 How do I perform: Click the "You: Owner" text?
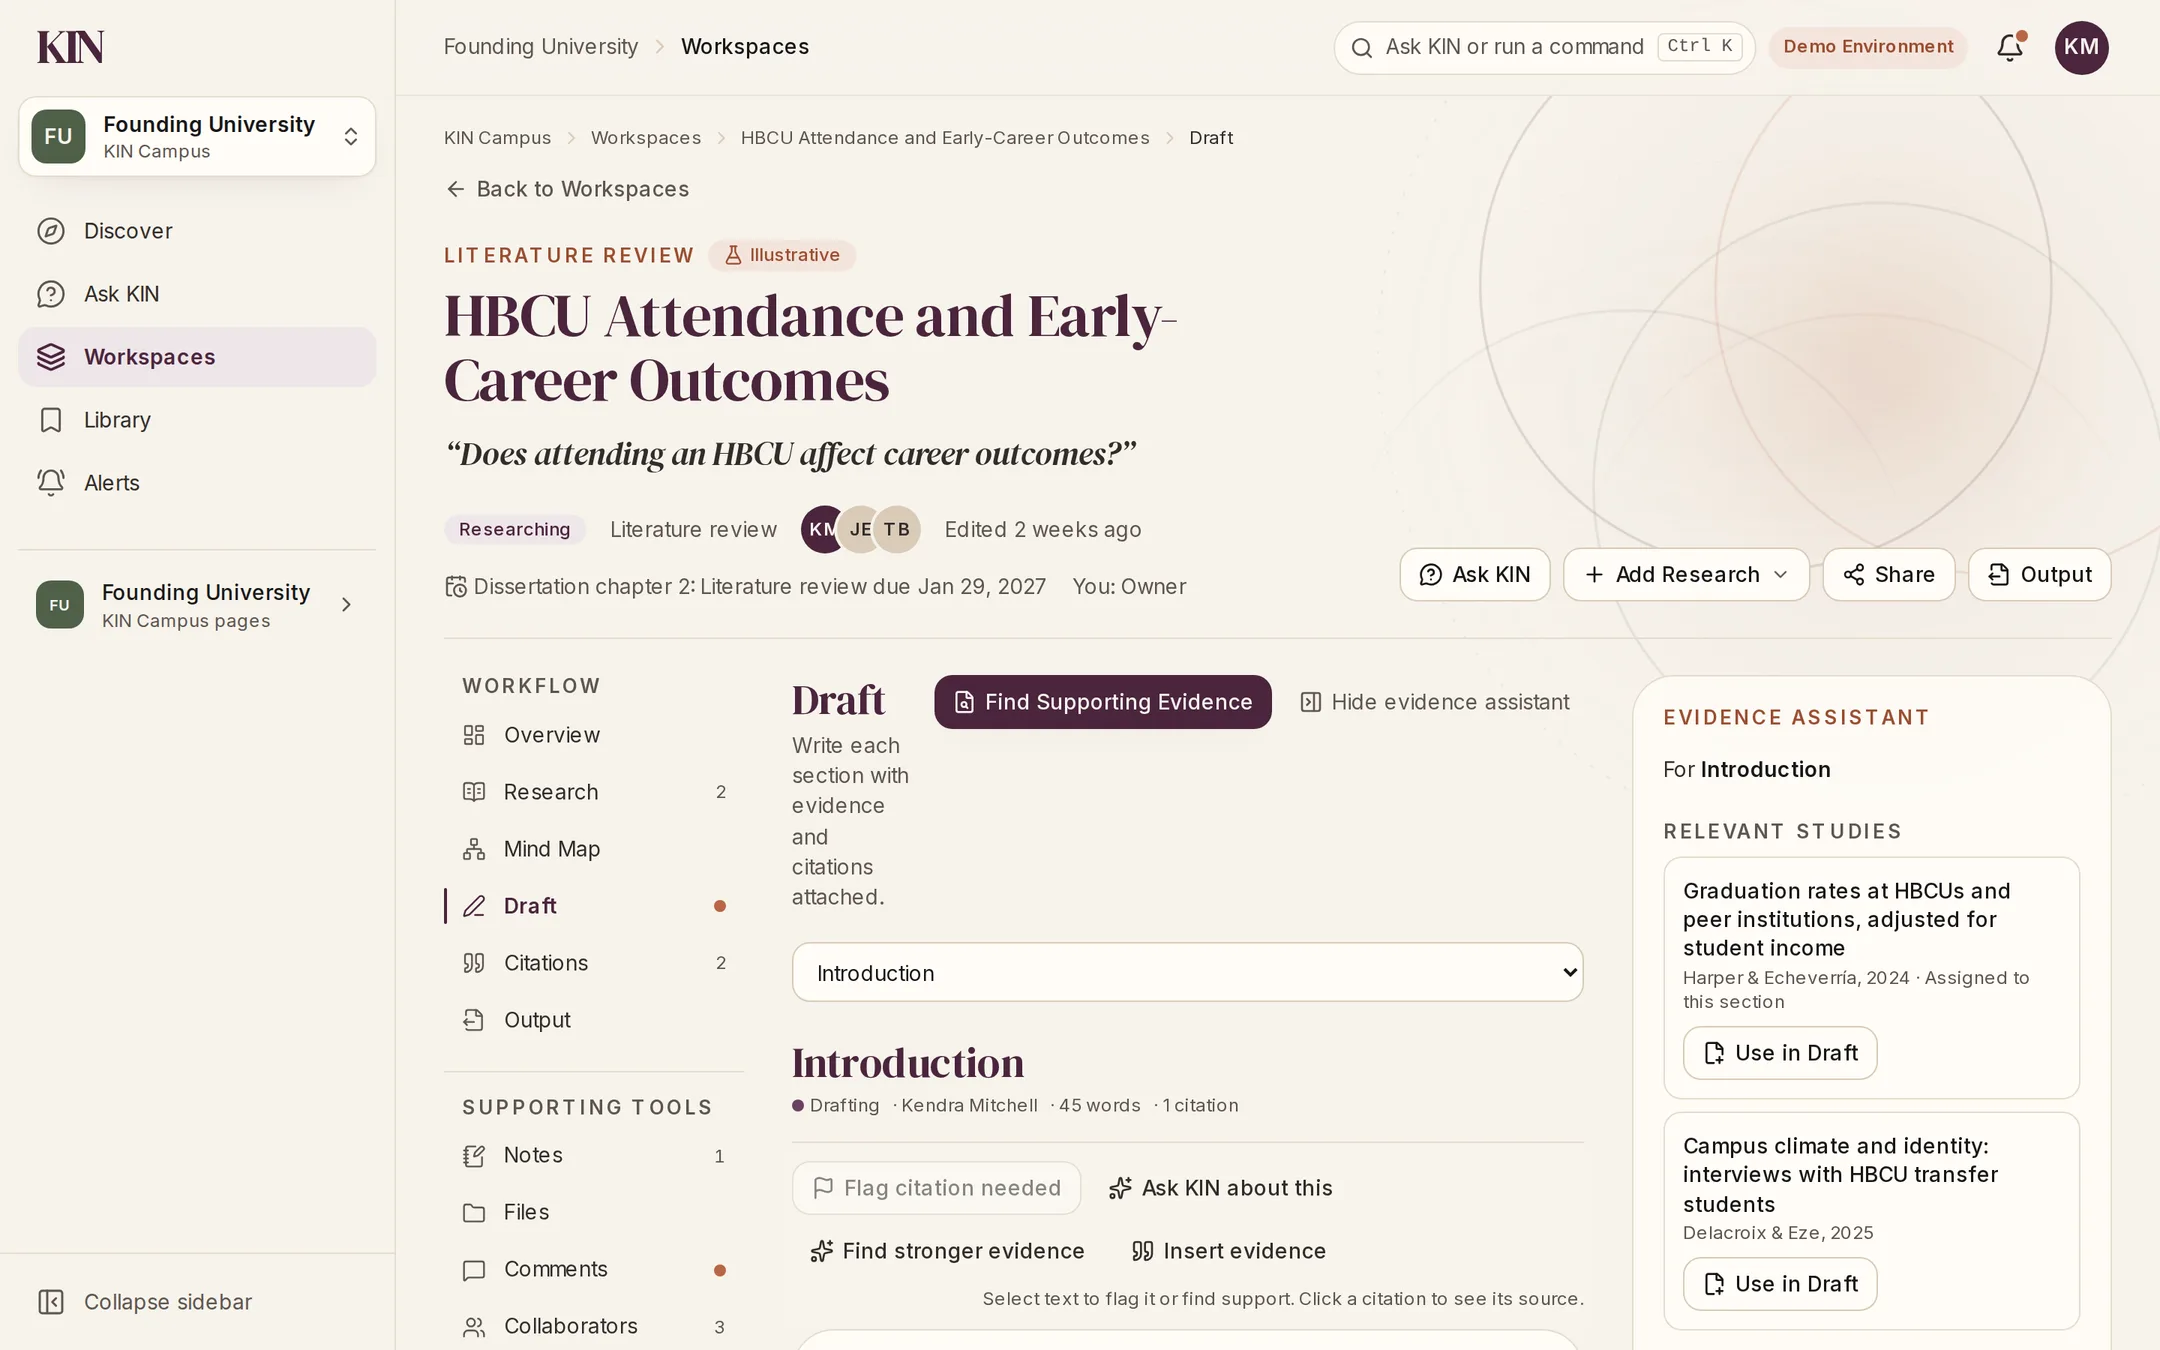point(1129,586)
